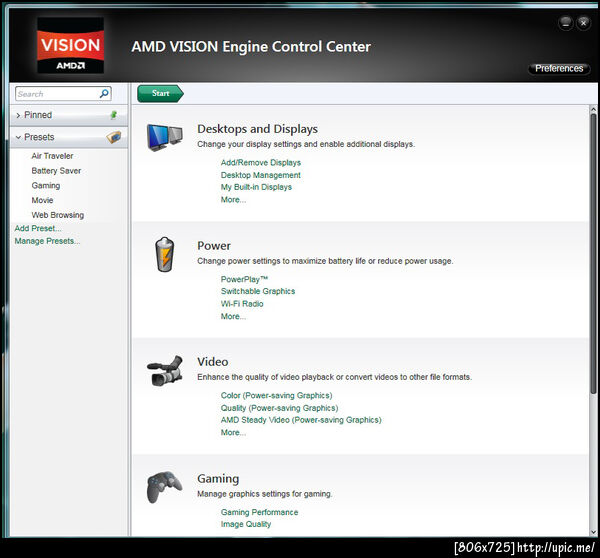Click the Start breadcrumb button

point(160,93)
